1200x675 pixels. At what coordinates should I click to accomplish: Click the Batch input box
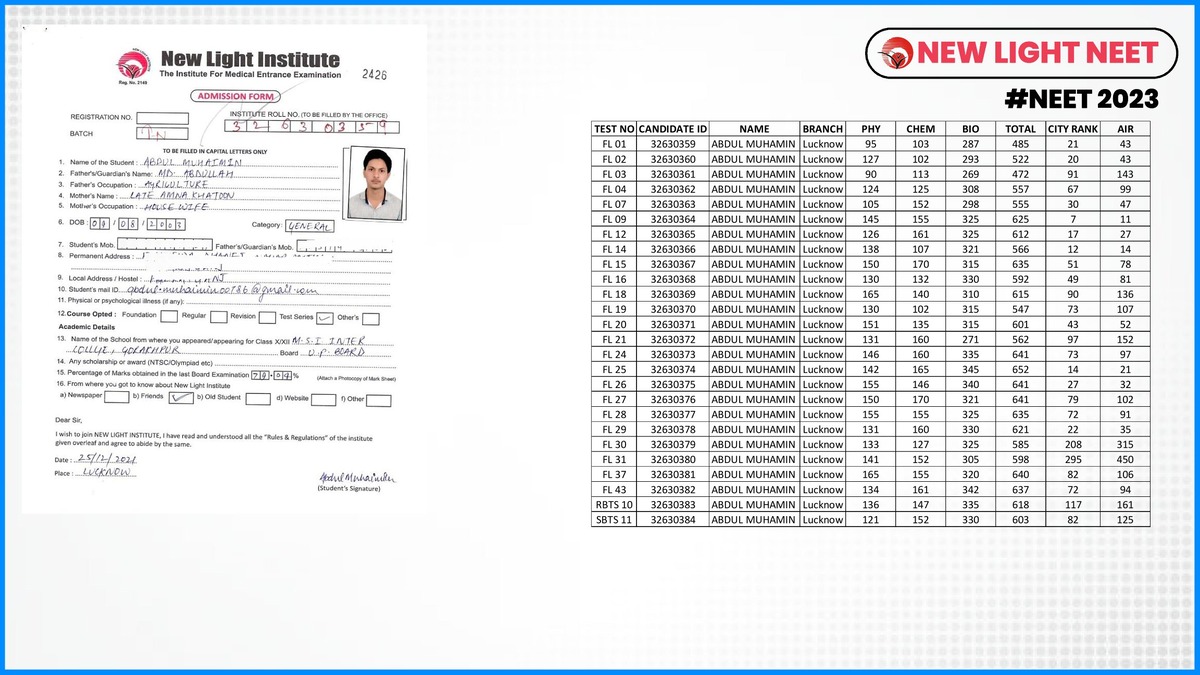pos(162,134)
